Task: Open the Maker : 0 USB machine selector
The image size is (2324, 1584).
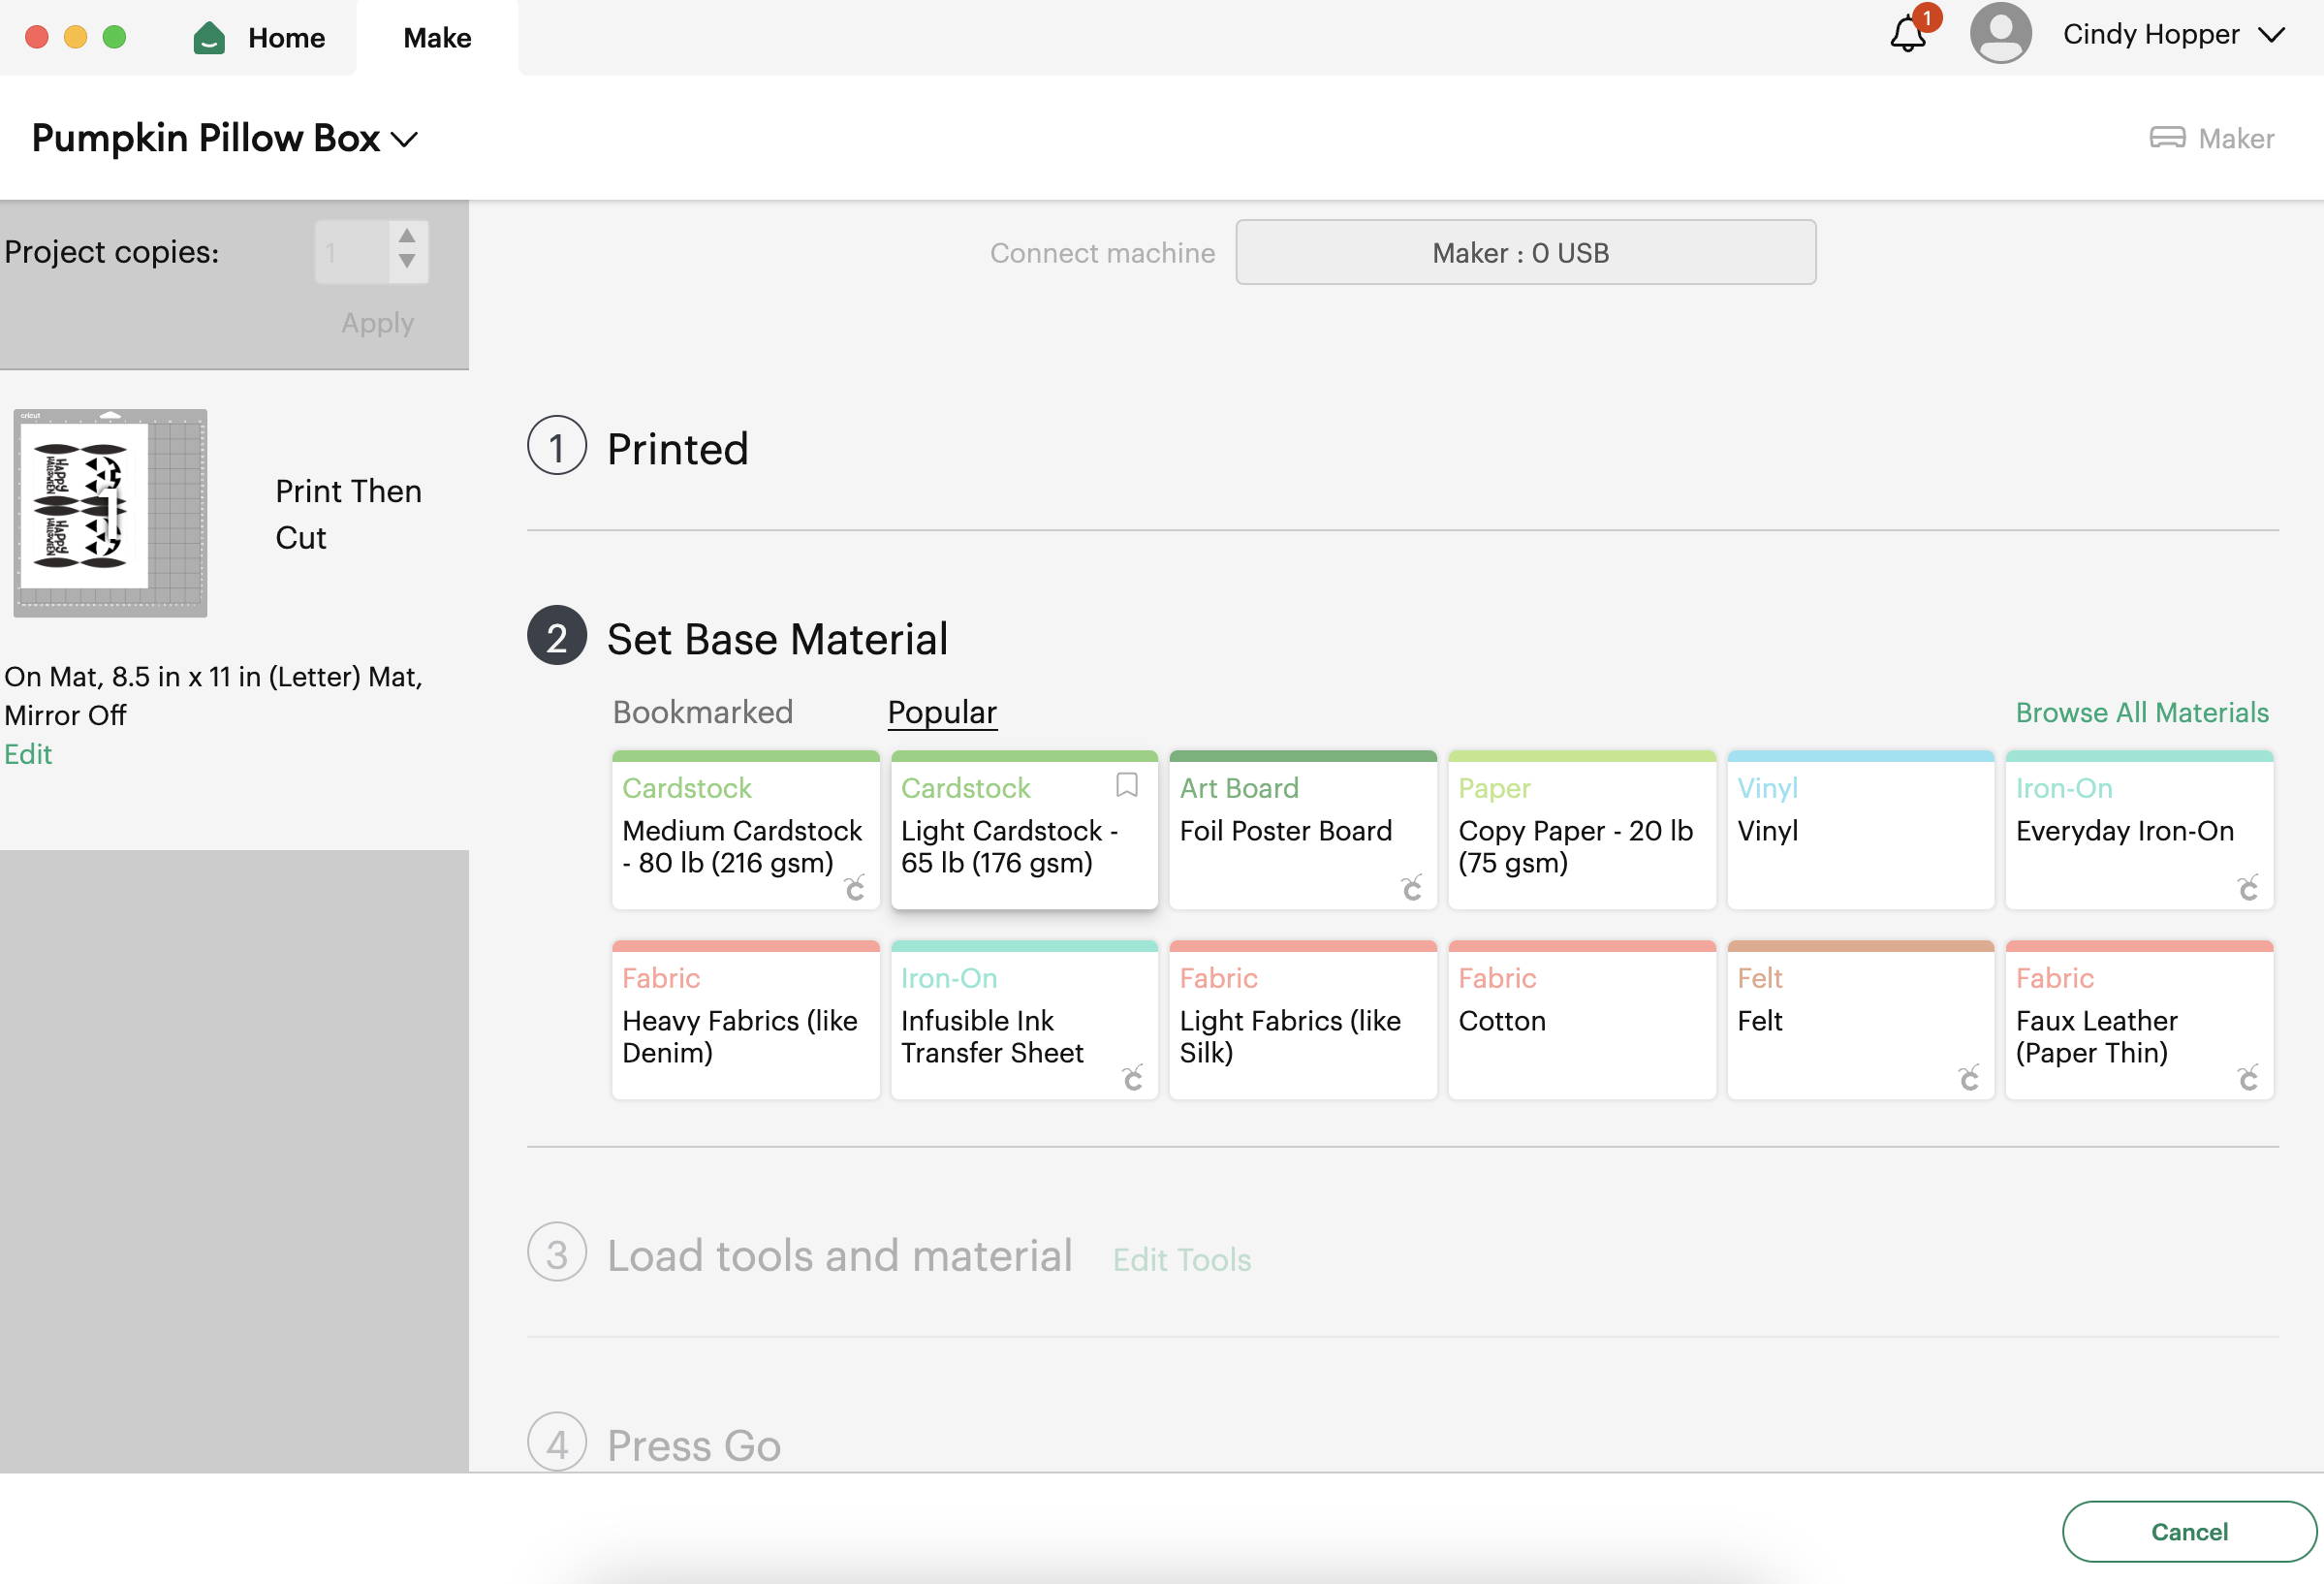Action: coord(1526,252)
